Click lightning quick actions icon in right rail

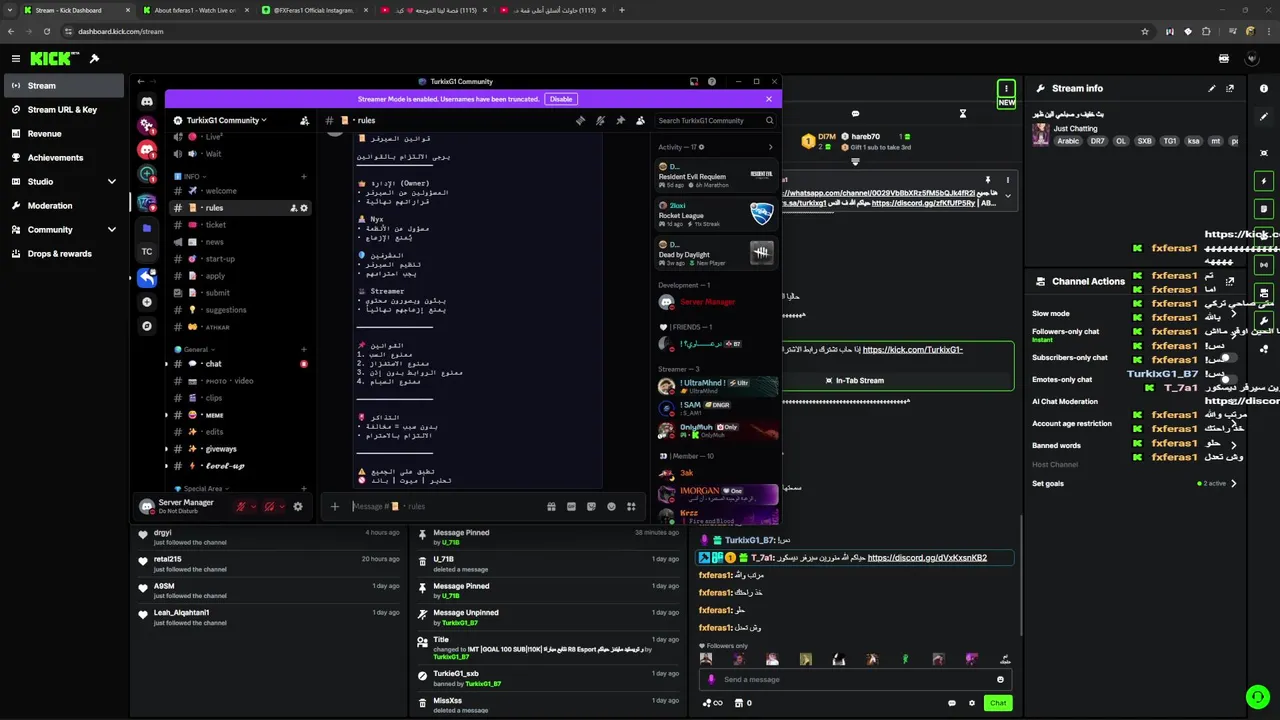pyautogui.click(x=1264, y=181)
